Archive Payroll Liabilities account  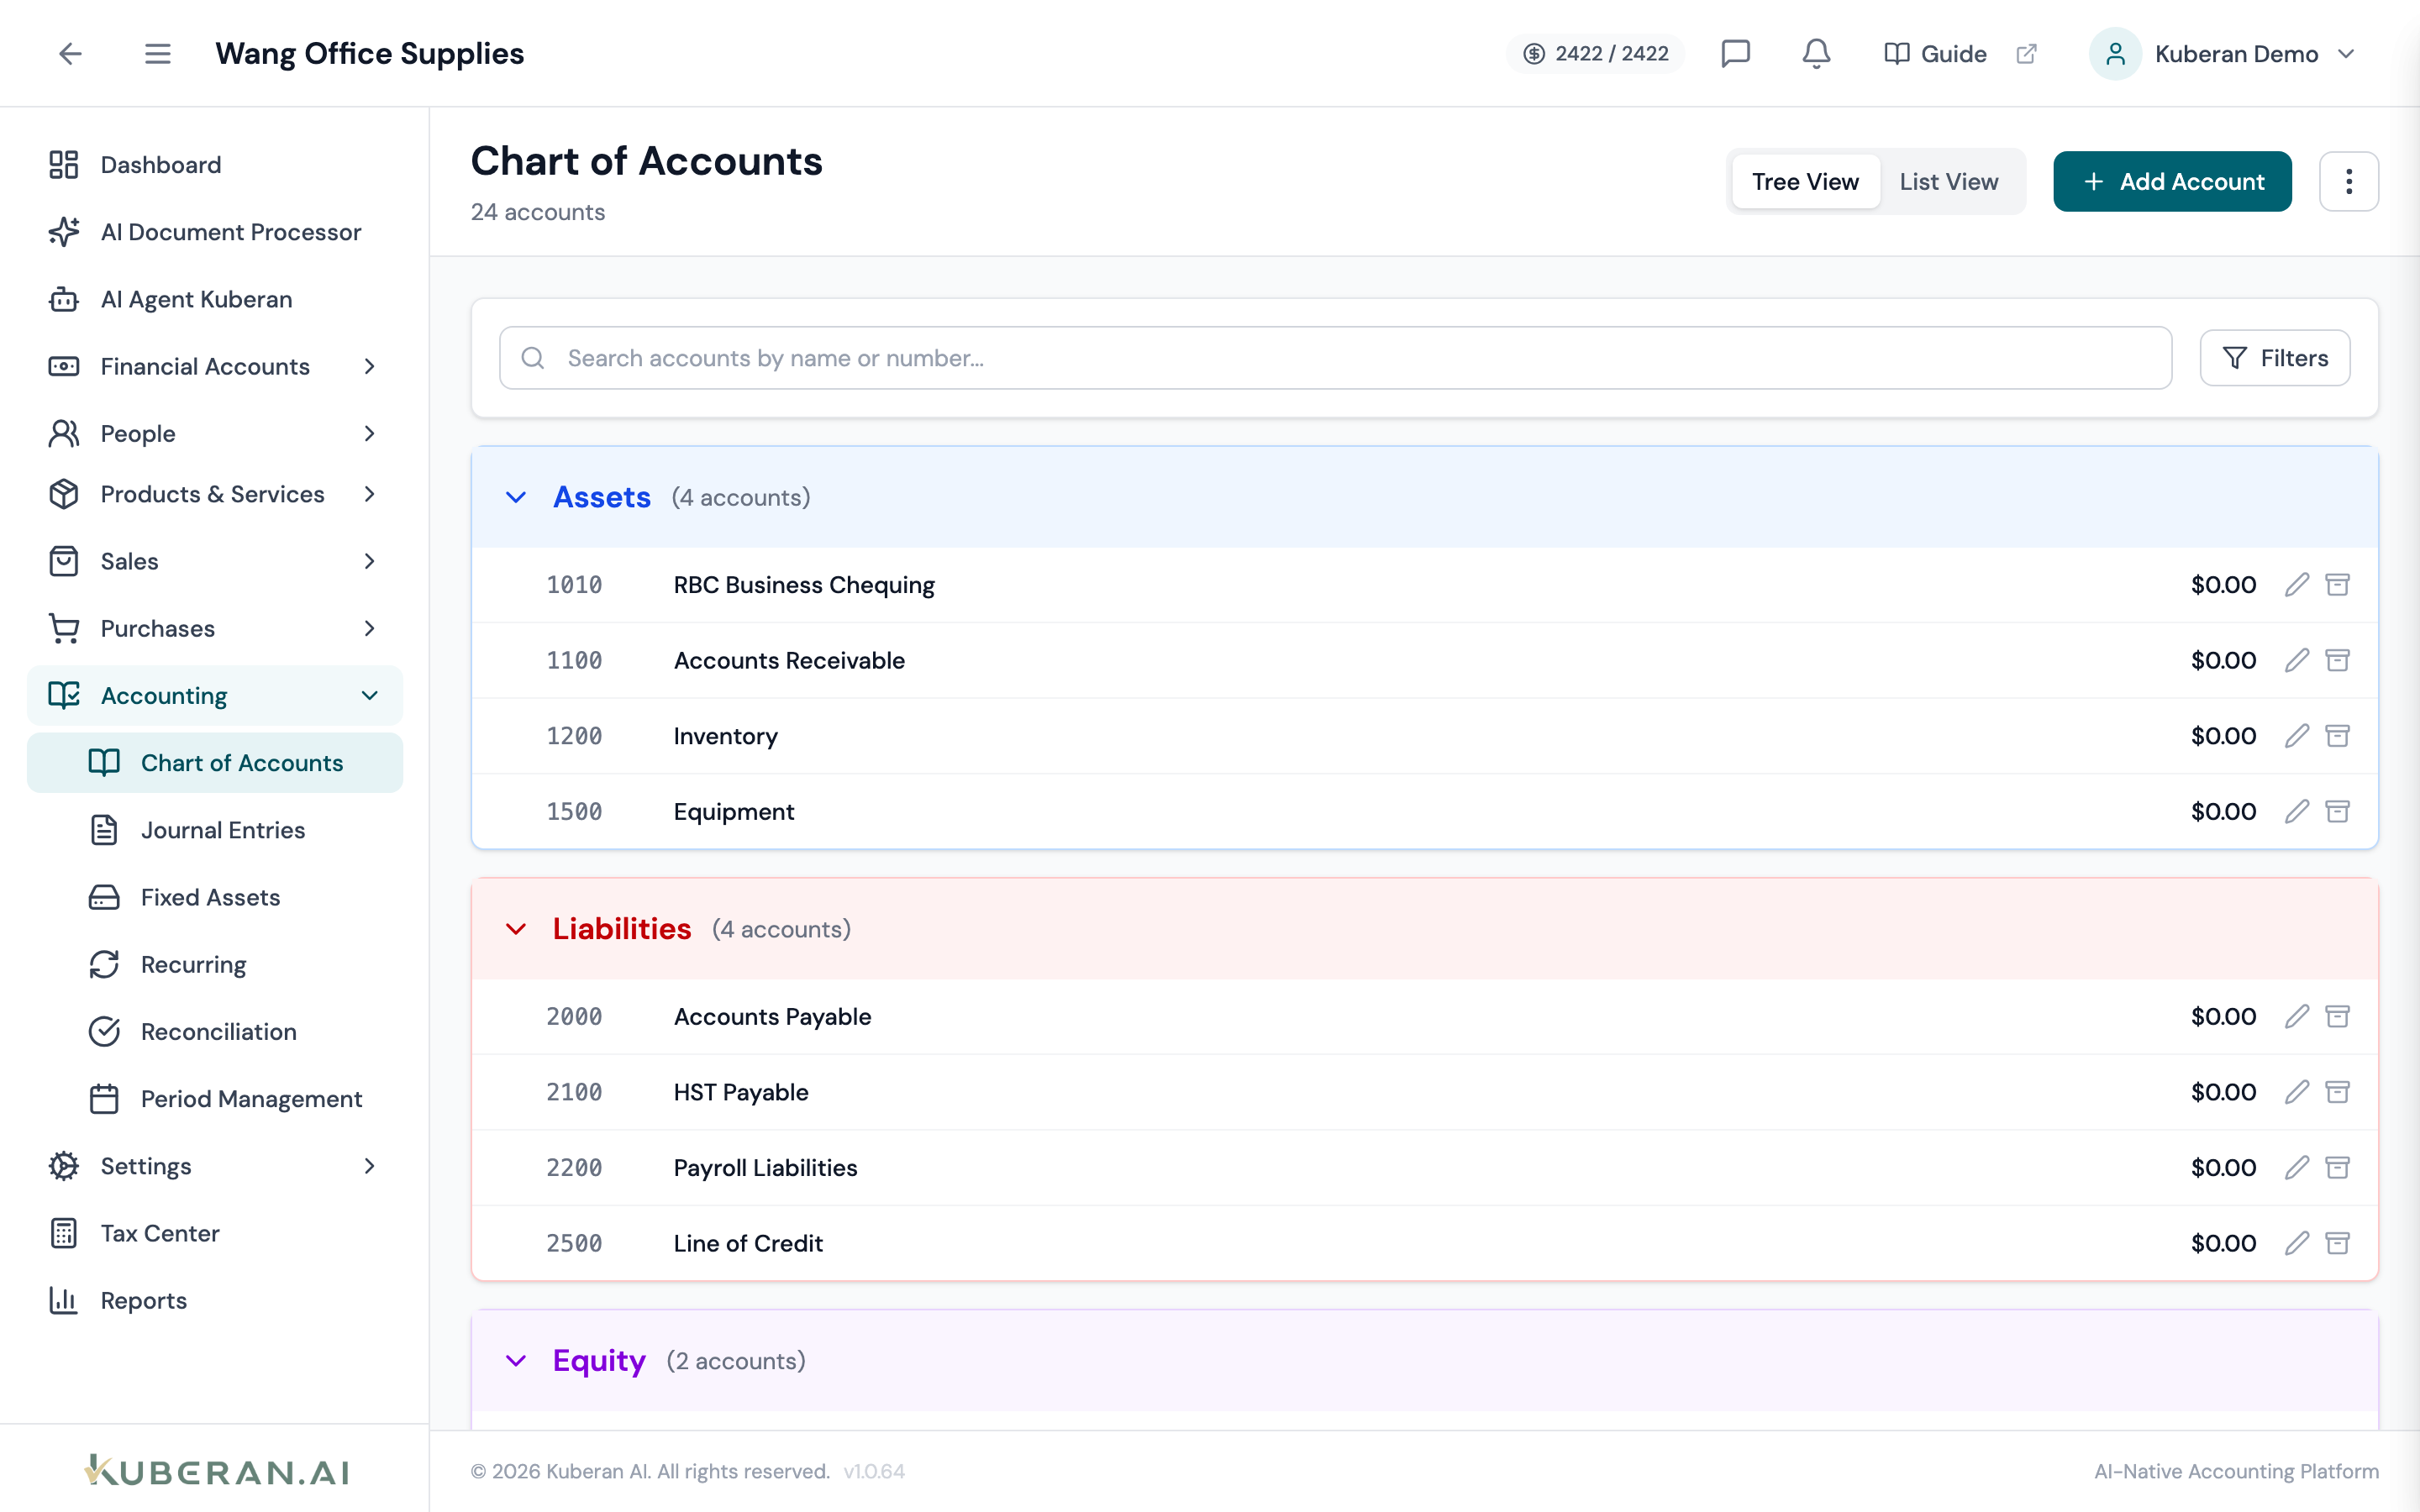2337,1167
